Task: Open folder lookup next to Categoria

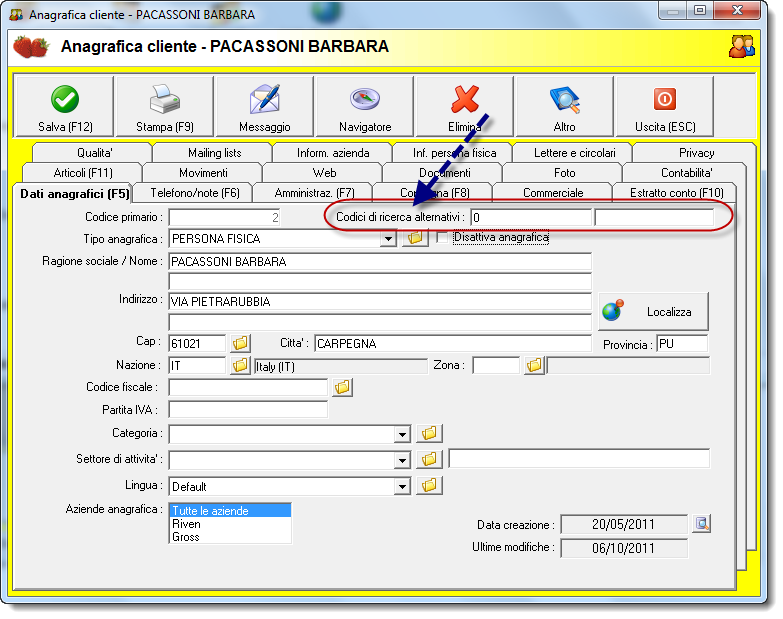Action: pos(429,433)
